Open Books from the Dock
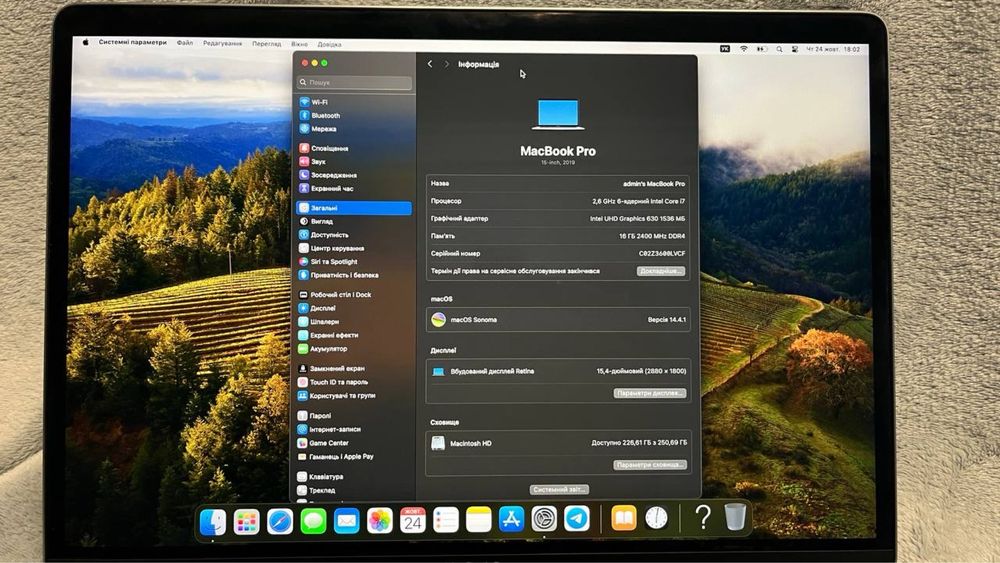The image size is (1000, 563). coord(624,518)
